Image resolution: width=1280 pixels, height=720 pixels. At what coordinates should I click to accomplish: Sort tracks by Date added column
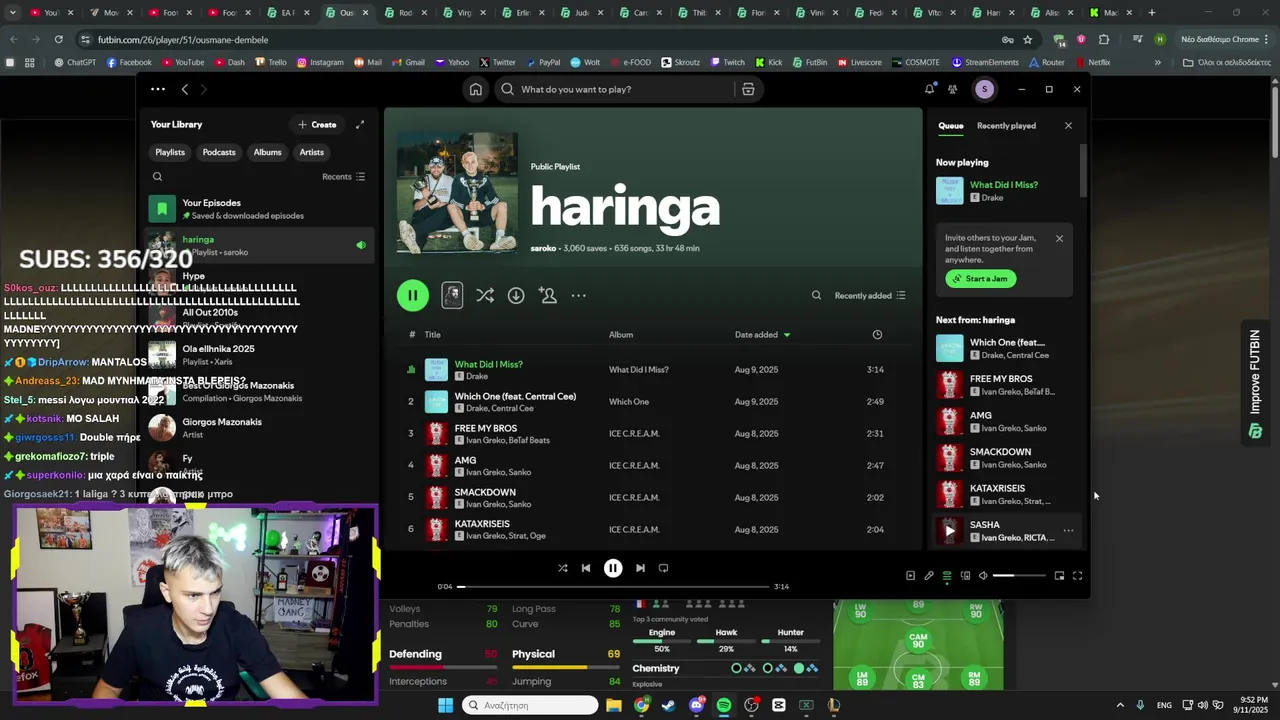pos(762,335)
